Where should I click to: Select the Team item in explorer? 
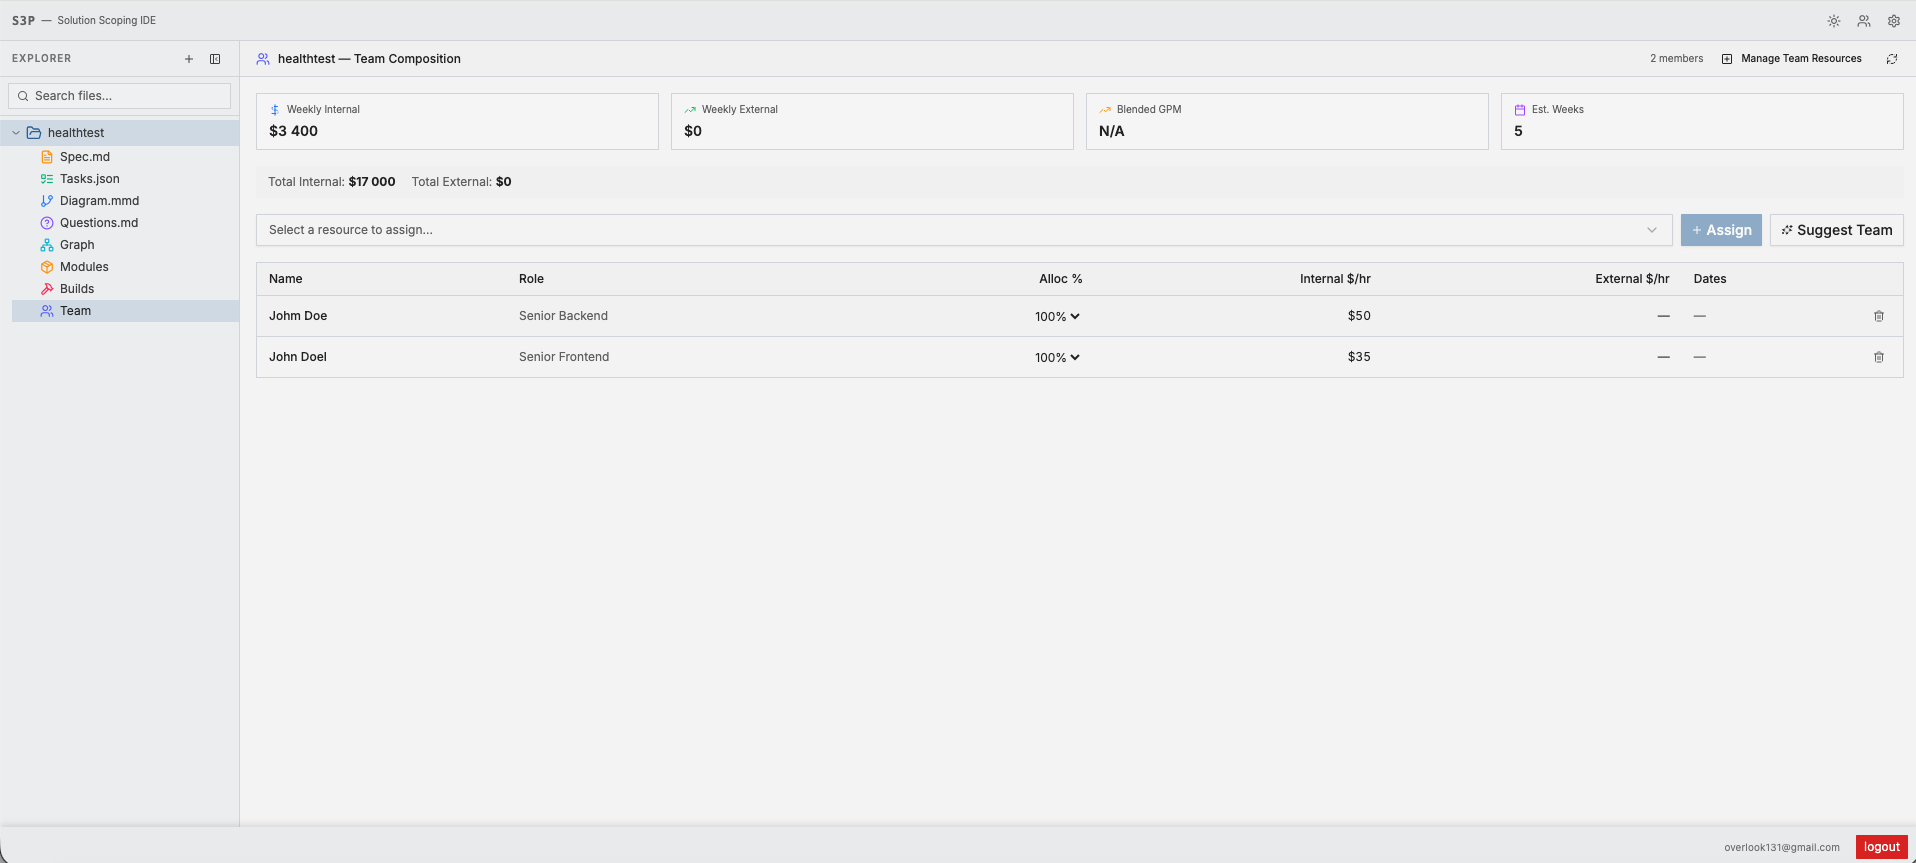(x=125, y=311)
